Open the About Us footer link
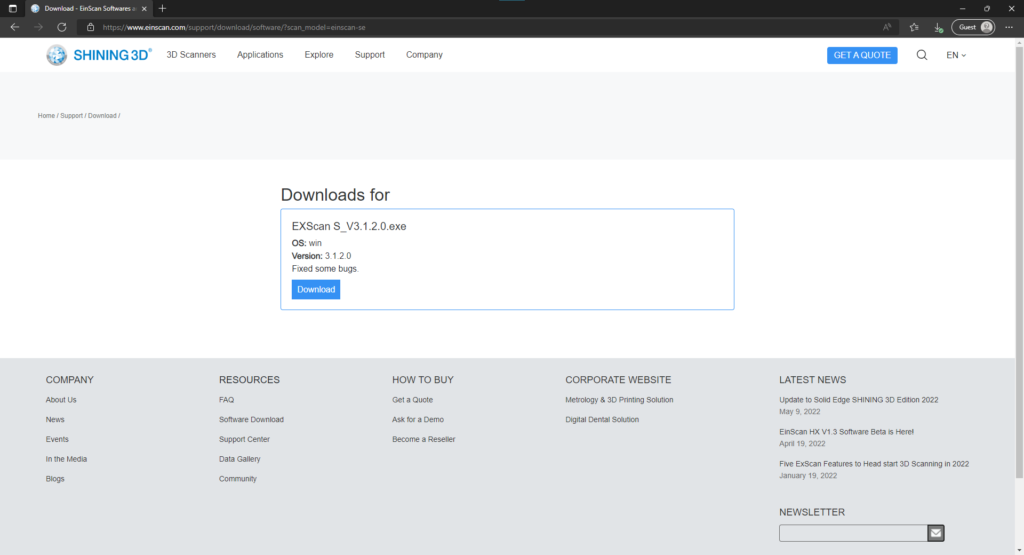Screen dimensions: 1024x555 [x=61, y=400]
